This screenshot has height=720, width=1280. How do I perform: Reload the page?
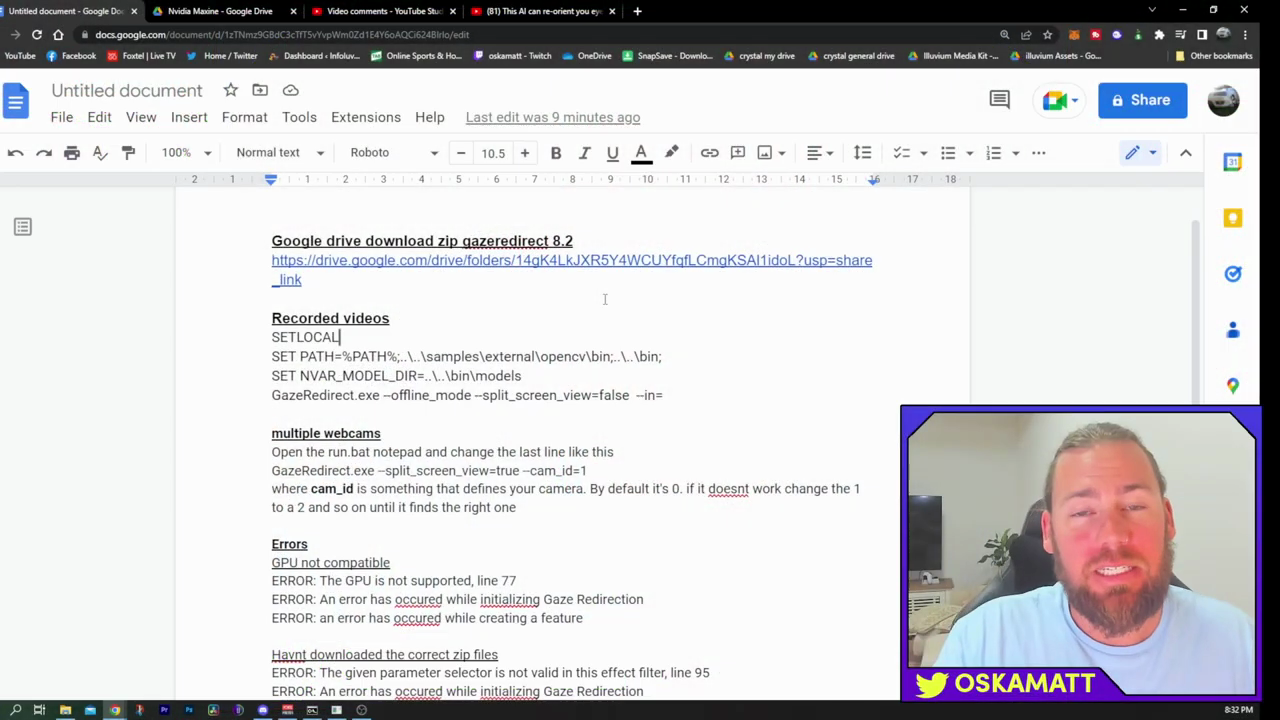(x=37, y=34)
